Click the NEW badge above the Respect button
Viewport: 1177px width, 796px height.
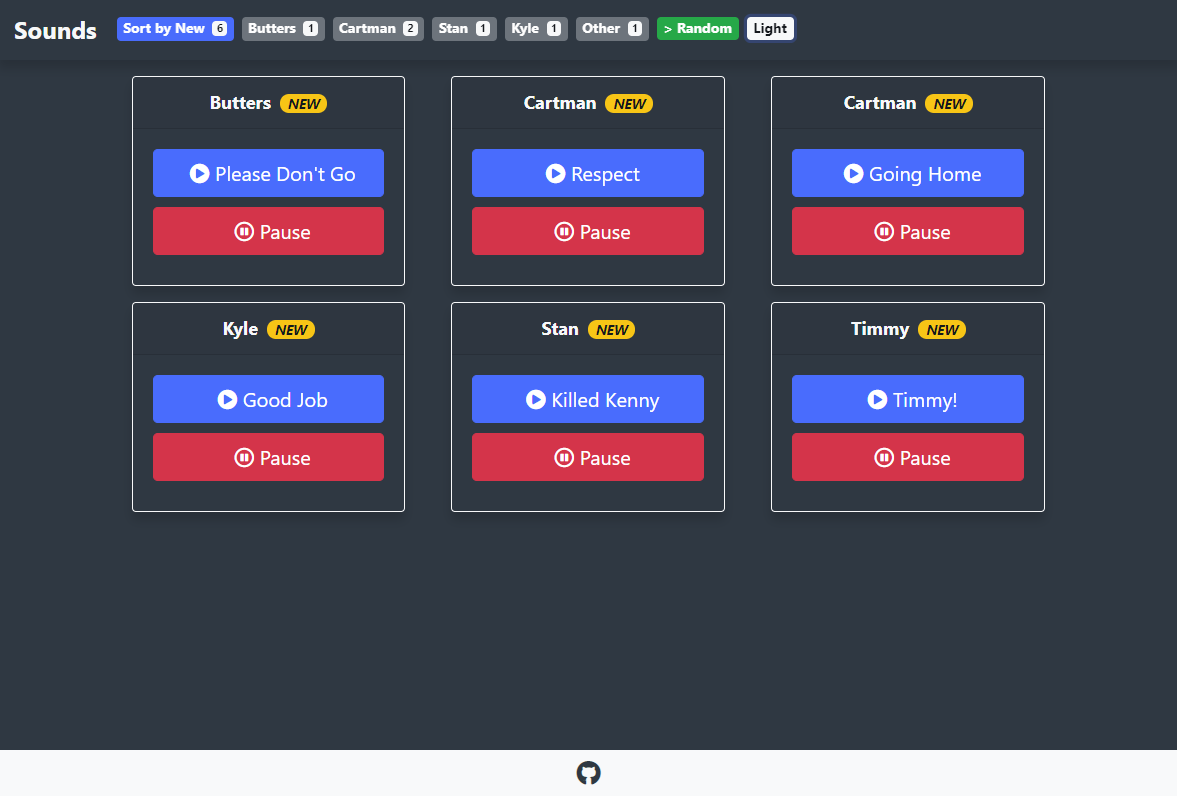click(x=629, y=104)
